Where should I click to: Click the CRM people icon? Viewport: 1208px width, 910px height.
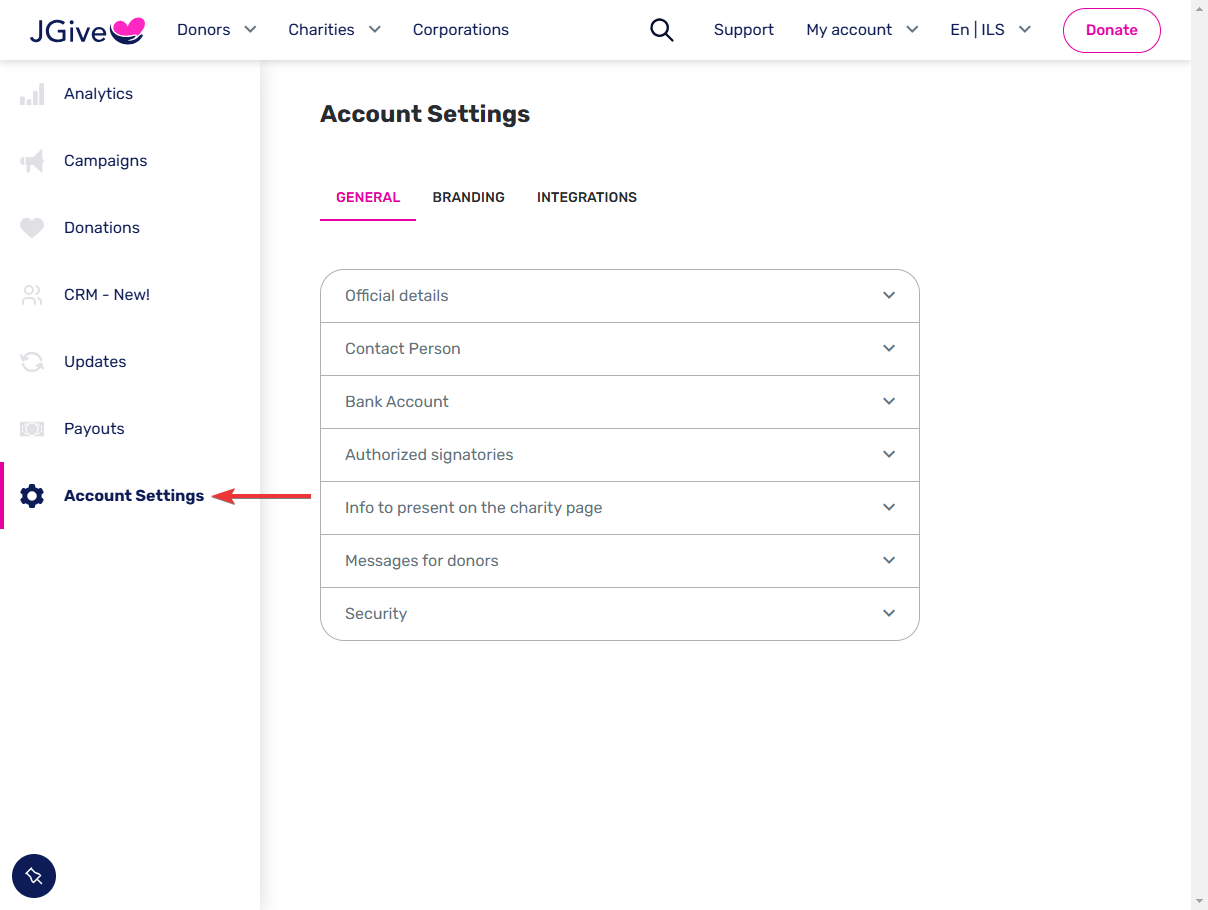pos(32,295)
